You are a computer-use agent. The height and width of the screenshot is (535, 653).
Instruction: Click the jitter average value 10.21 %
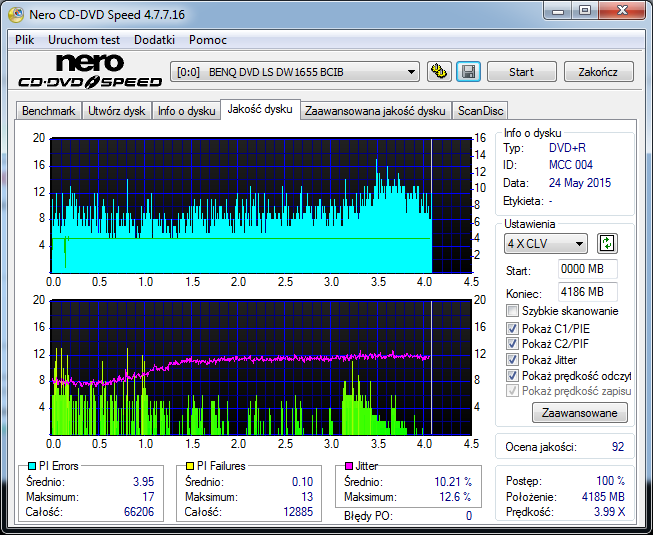click(453, 482)
